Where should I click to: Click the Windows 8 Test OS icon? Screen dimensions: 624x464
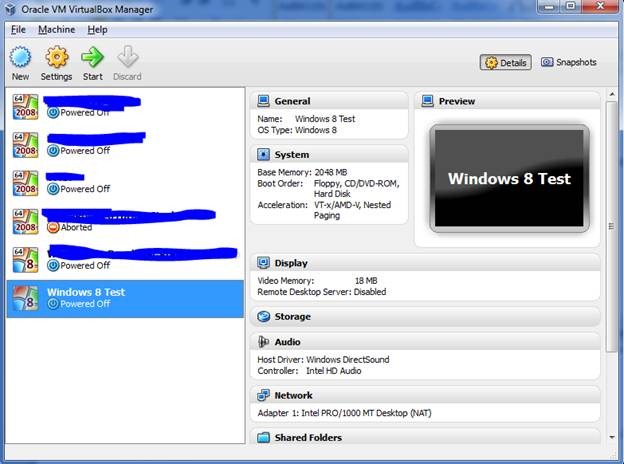25,298
